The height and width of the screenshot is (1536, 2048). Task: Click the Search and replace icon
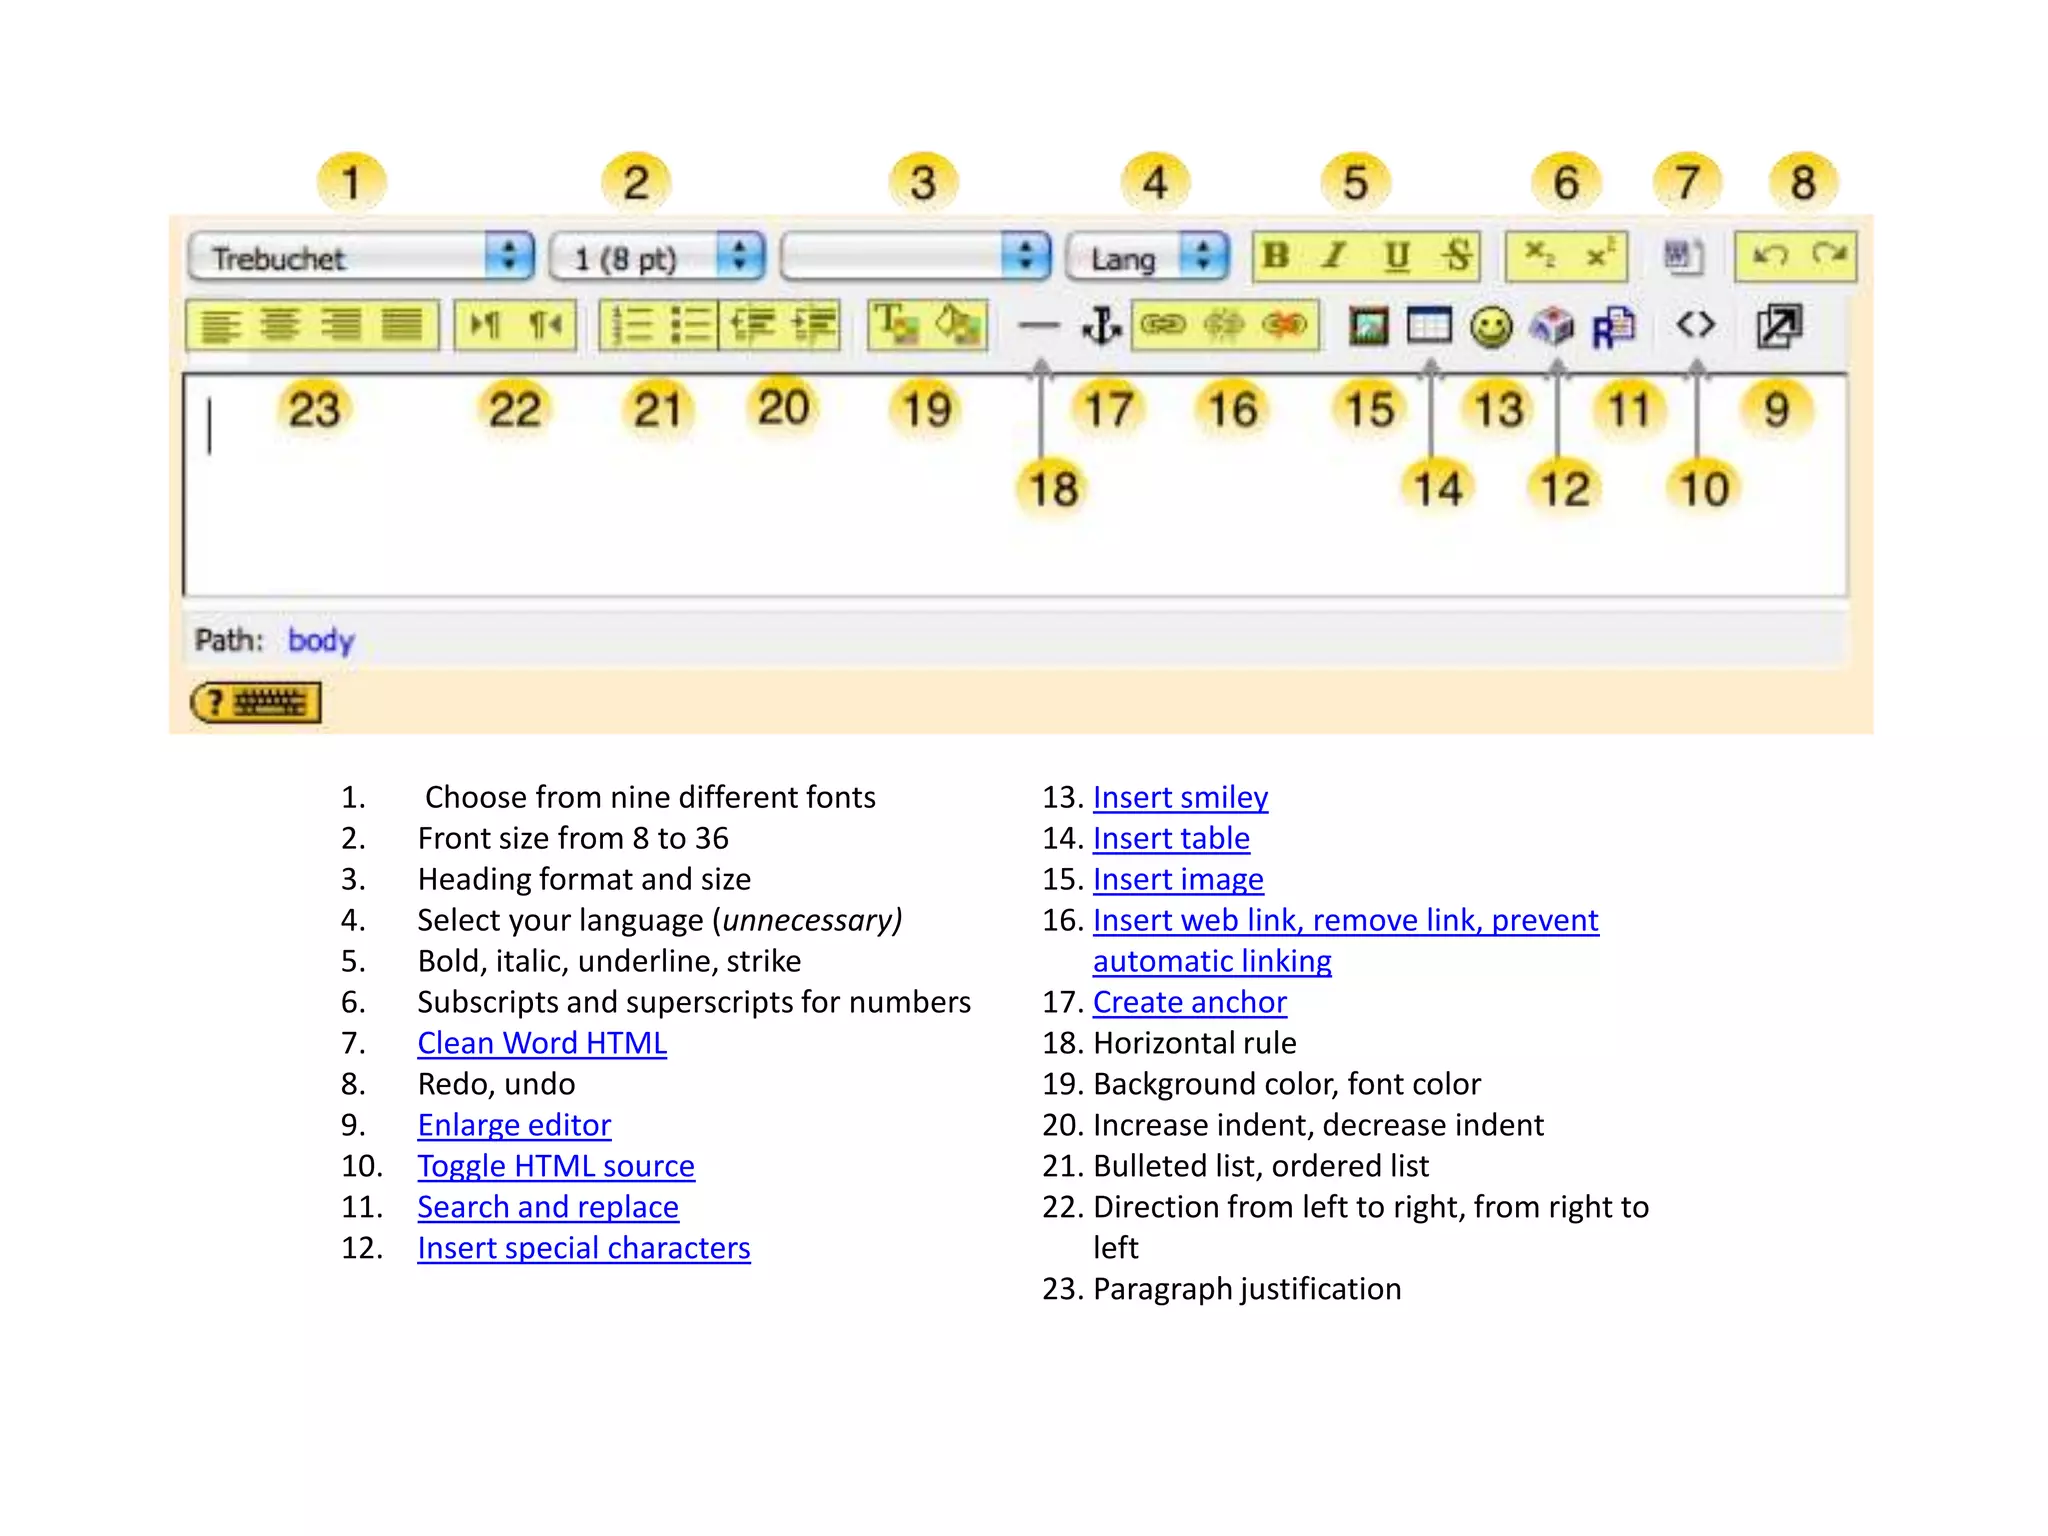coord(1613,327)
